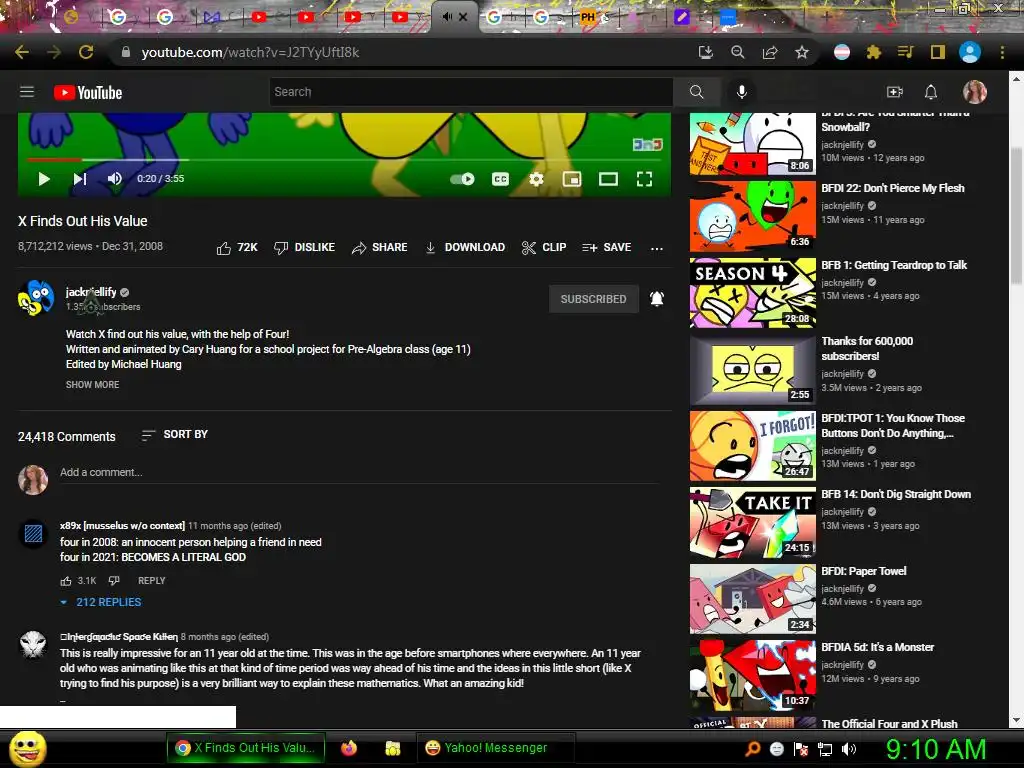Reload the page
Image resolution: width=1024 pixels, height=768 pixels.
pos(86,52)
